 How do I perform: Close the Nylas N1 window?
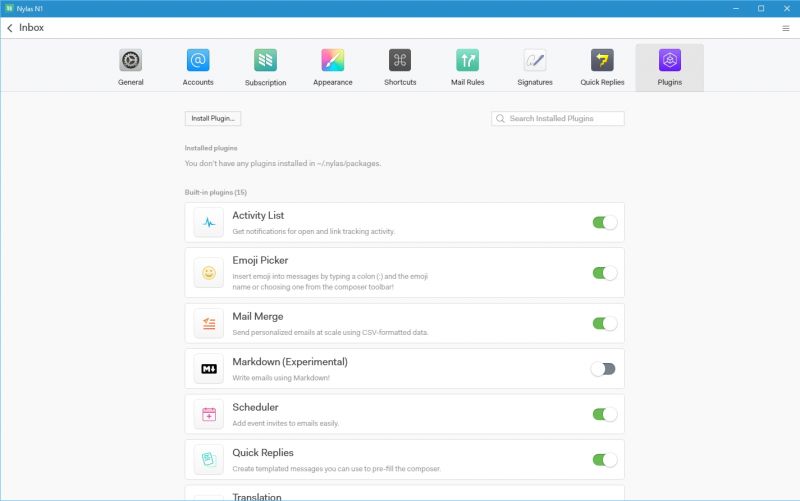coord(787,8)
